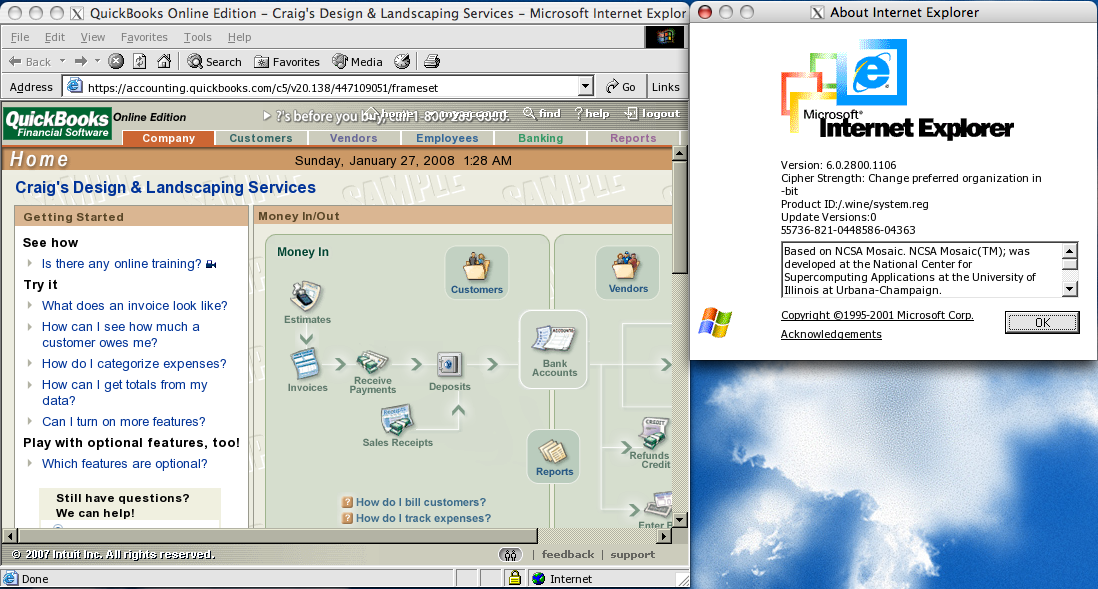Screen dimensions: 1098x589
Task: Open the address bar dropdown arrow
Action: point(586,86)
